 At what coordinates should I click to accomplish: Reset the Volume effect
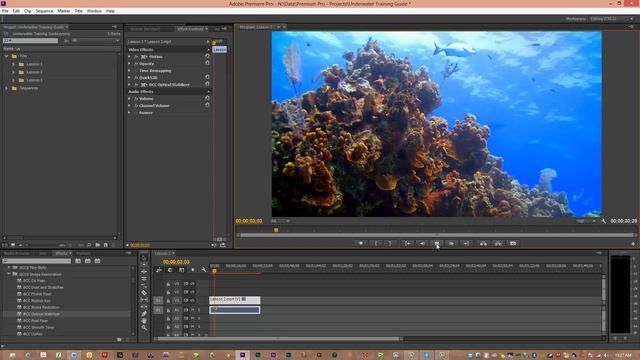click(x=207, y=98)
